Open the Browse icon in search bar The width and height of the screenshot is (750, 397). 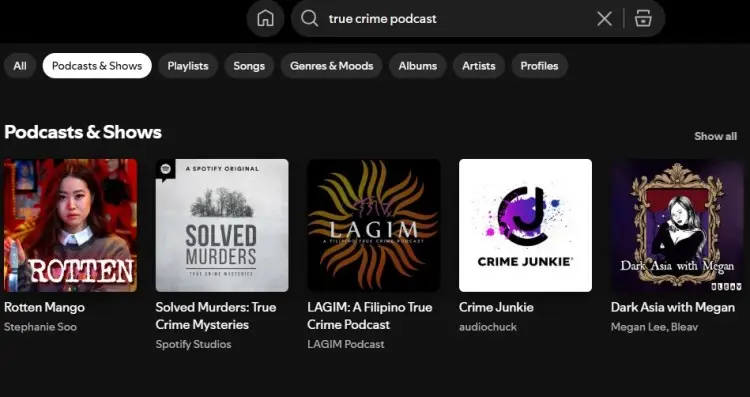pyautogui.click(x=643, y=19)
